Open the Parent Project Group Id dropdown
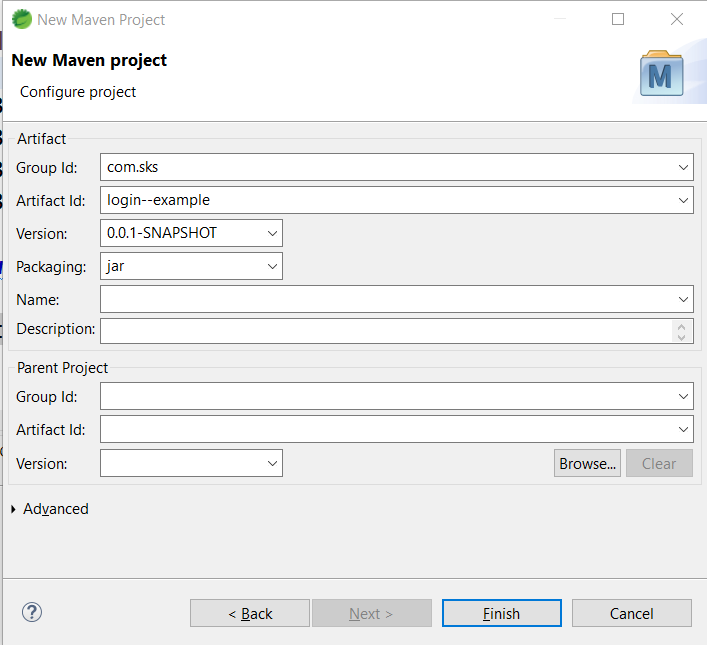 pos(683,396)
